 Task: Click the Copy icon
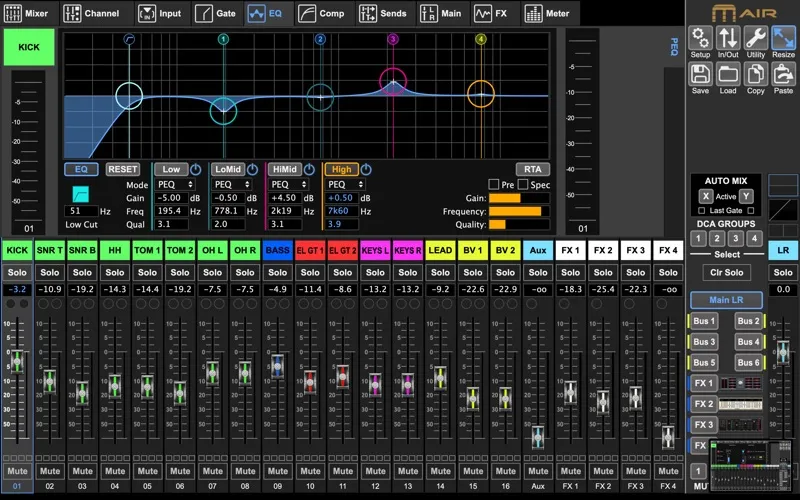[x=756, y=74]
